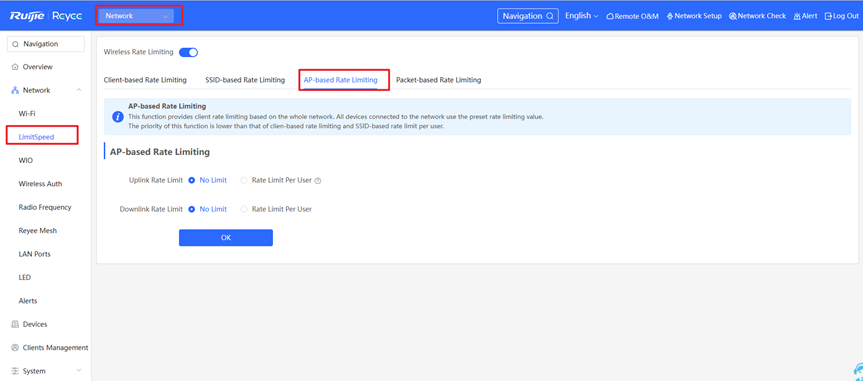Click the AP-based Rate Limiting section heading

click(160, 152)
